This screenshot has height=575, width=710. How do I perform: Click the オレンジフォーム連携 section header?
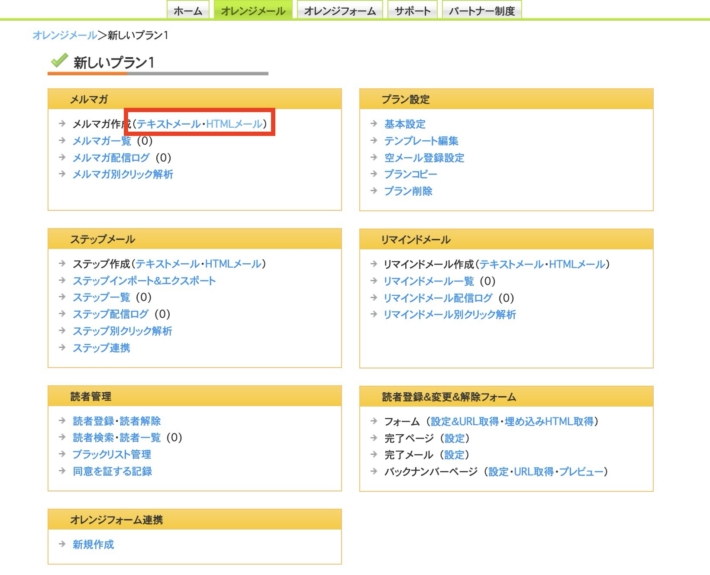click(195, 519)
